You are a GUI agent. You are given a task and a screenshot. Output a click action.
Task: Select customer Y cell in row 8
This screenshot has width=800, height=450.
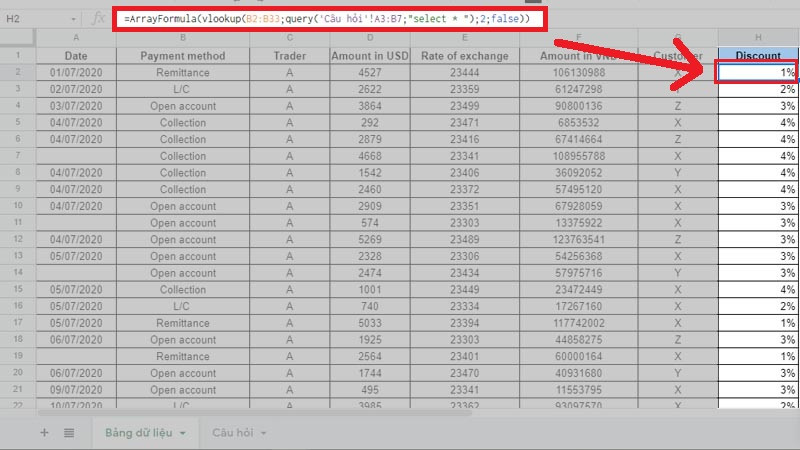pyautogui.click(x=678, y=172)
